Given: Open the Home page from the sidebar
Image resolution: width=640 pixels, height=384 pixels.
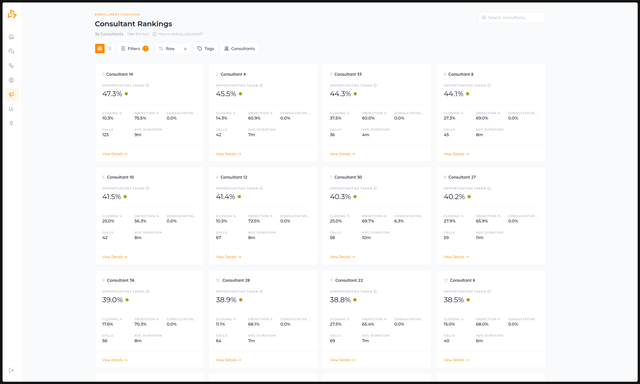Looking at the screenshot, I should 11,37.
